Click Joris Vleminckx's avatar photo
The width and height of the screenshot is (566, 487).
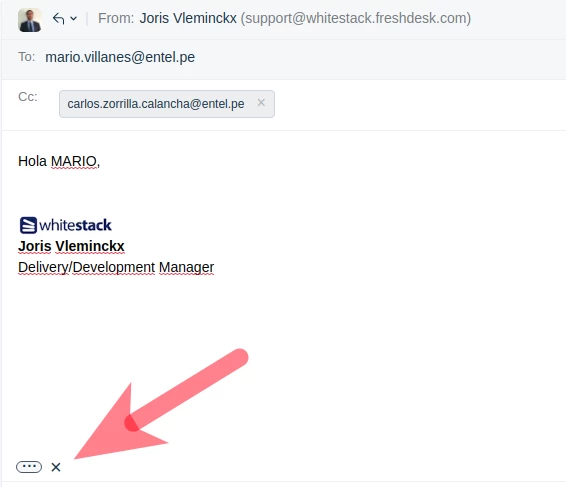click(x=30, y=20)
